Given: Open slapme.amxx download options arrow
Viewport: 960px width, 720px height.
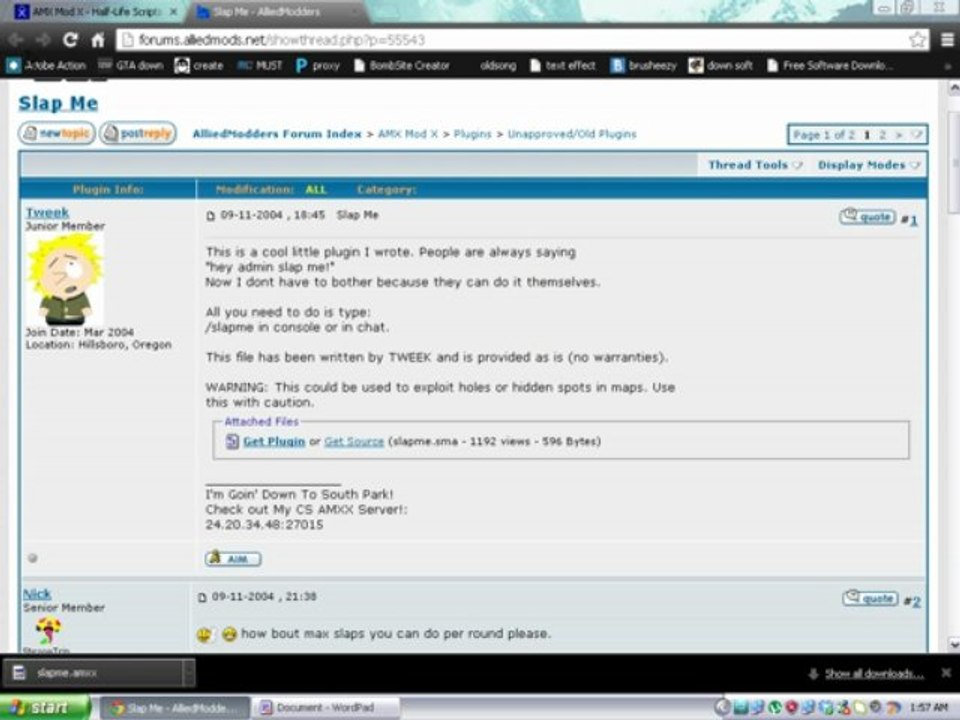Looking at the screenshot, I should [189, 673].
